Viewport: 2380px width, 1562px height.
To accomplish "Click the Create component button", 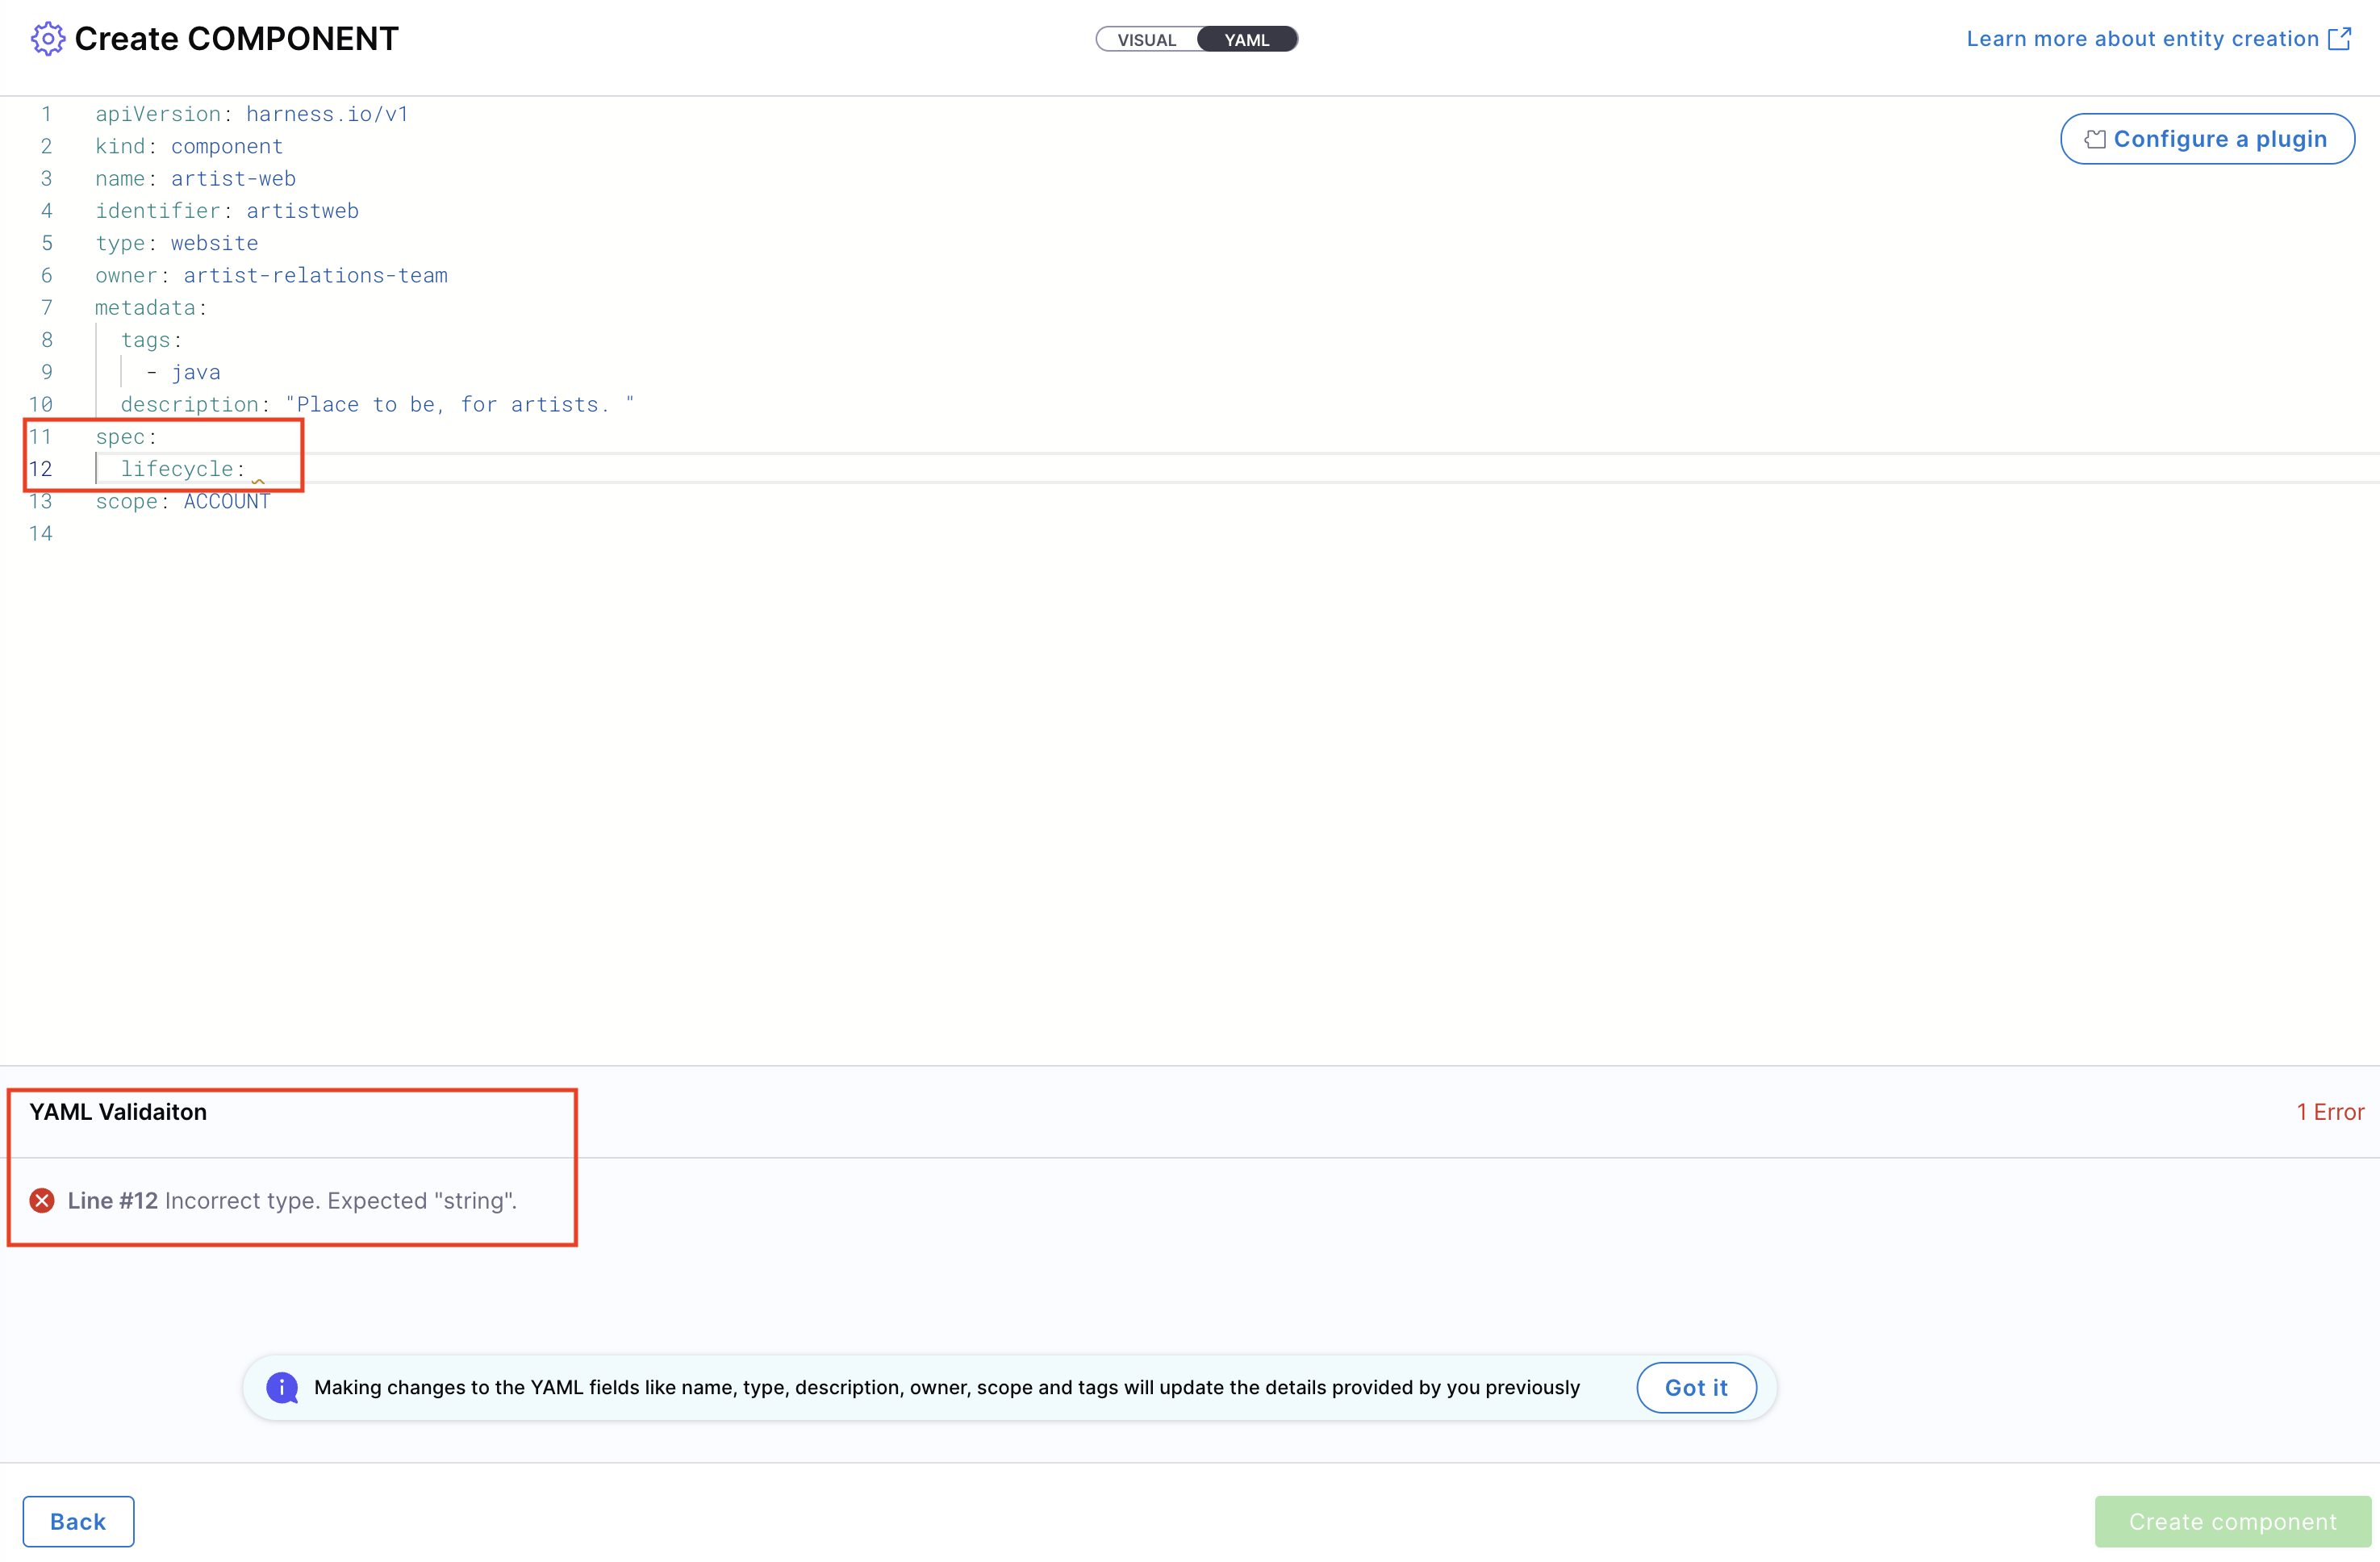I will pyautogui.click(x=2232, y=1521).
